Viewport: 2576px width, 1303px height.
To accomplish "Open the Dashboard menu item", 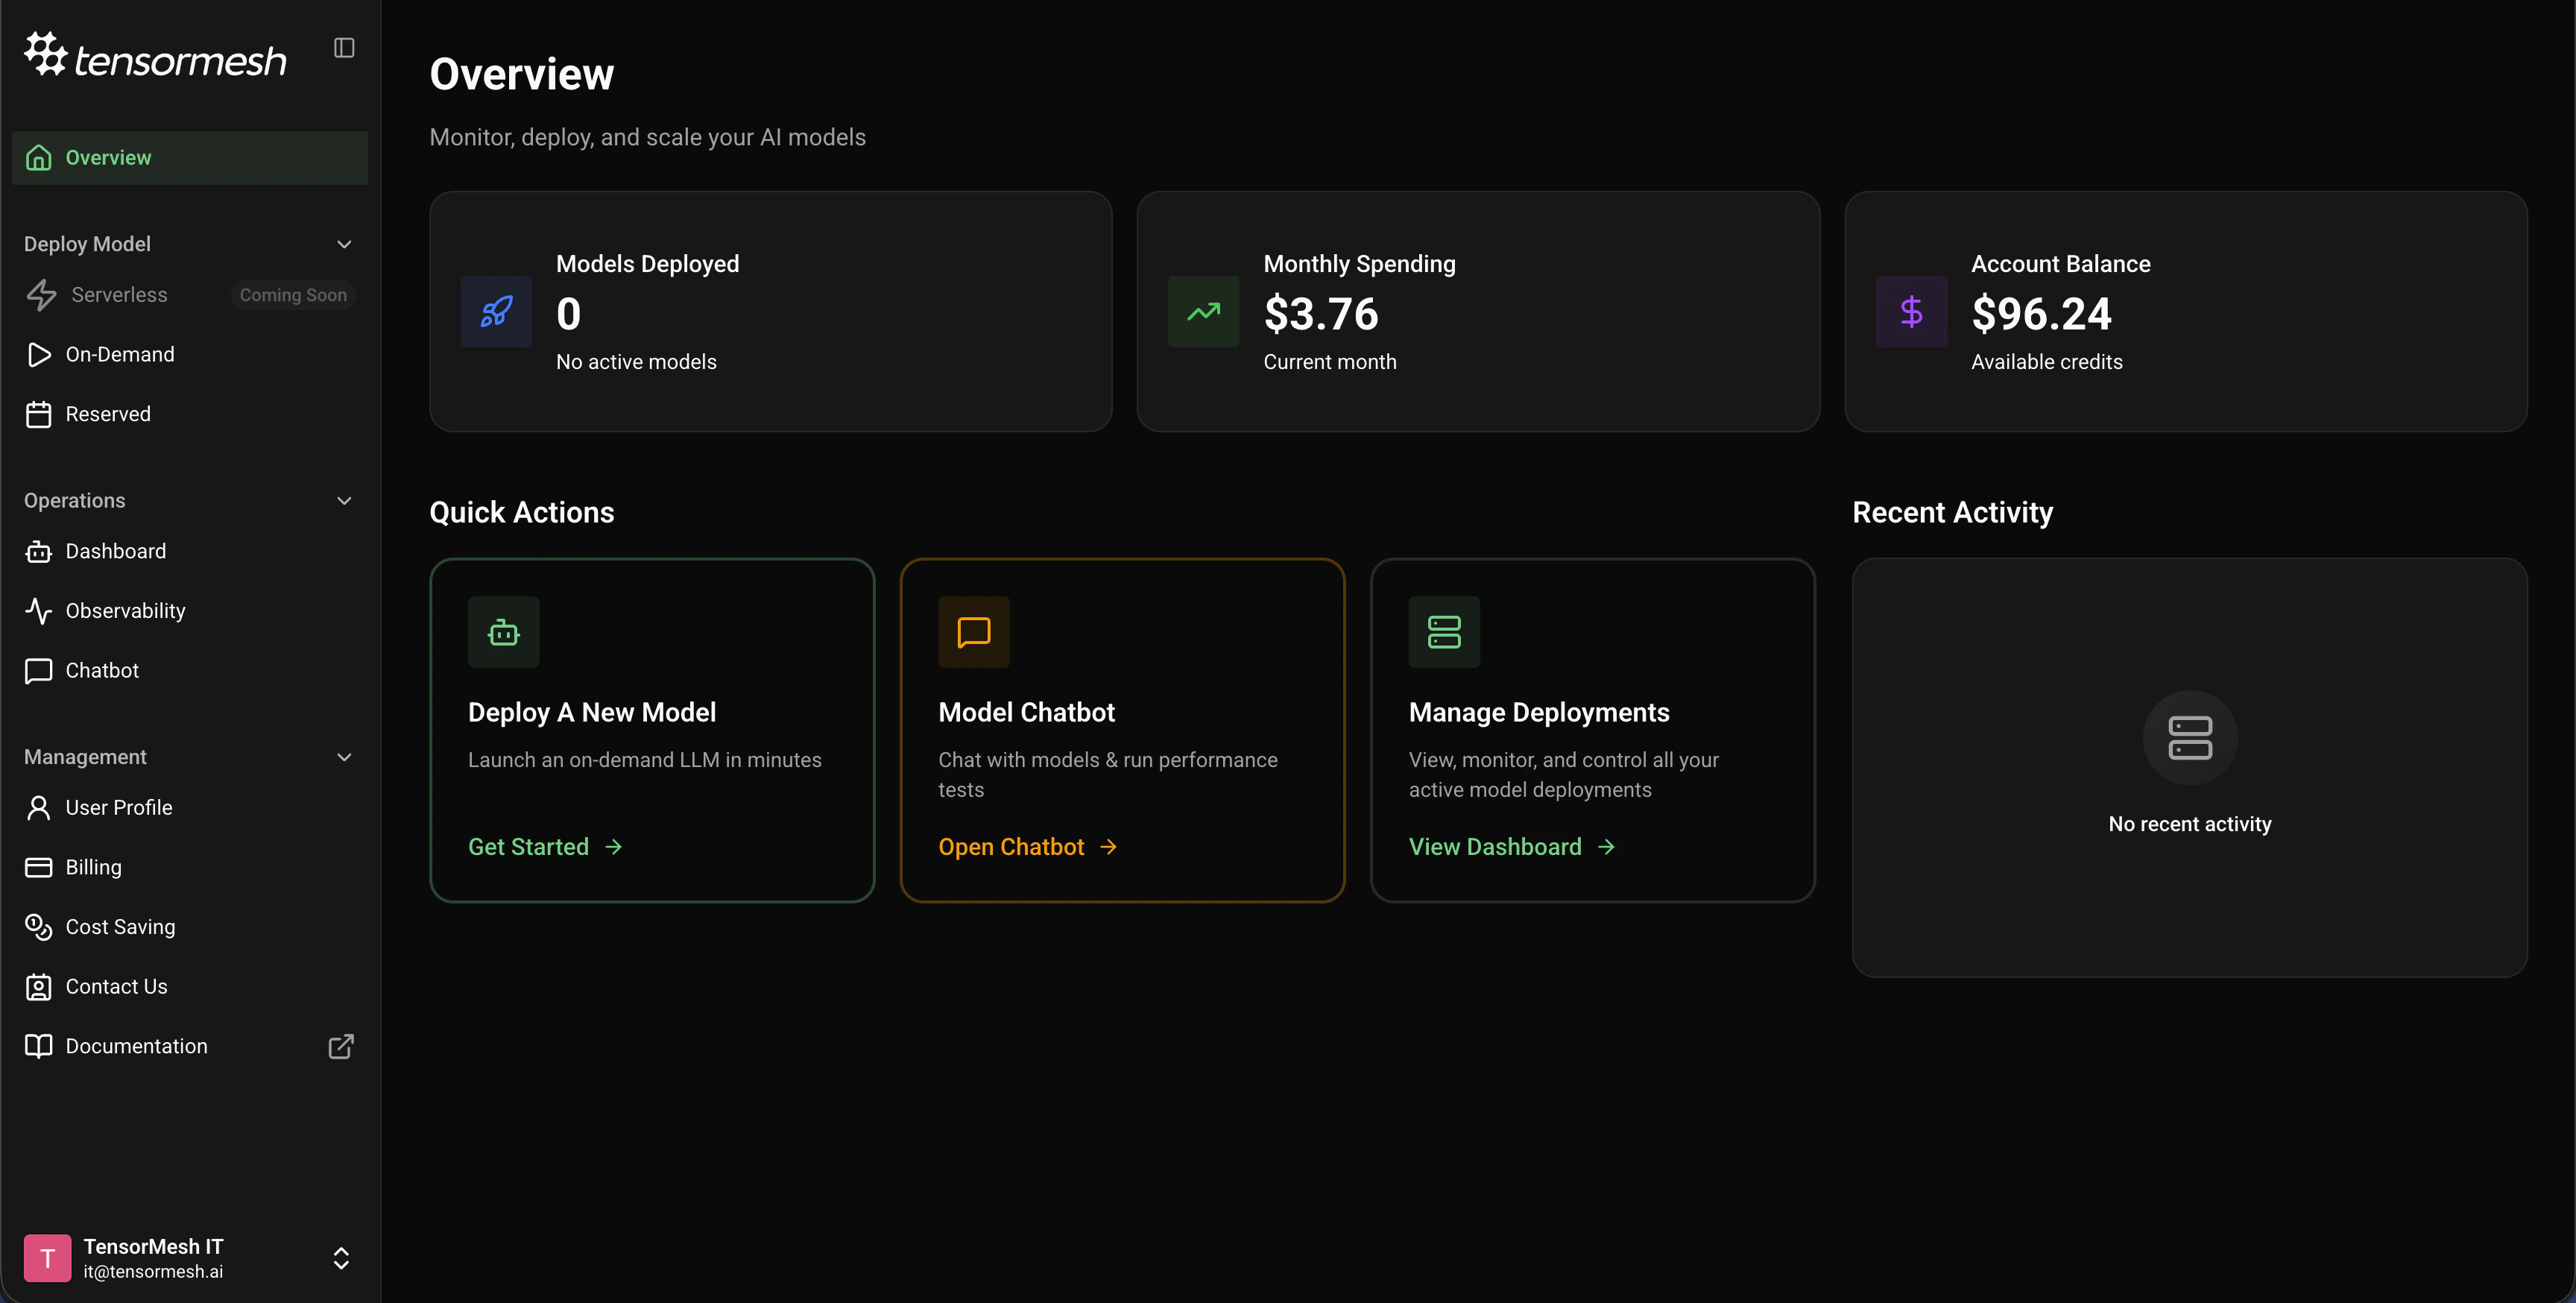I will 115,551.
